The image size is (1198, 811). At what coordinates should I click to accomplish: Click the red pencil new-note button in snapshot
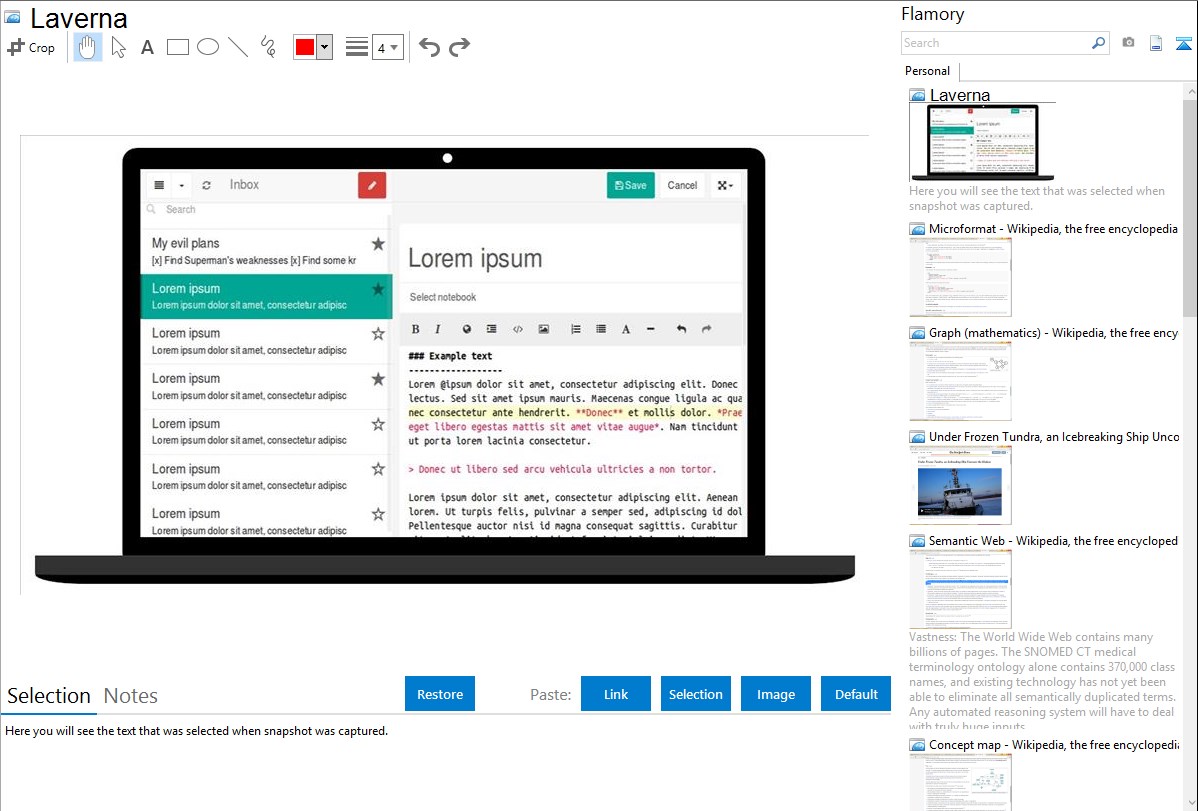point(372,185)
